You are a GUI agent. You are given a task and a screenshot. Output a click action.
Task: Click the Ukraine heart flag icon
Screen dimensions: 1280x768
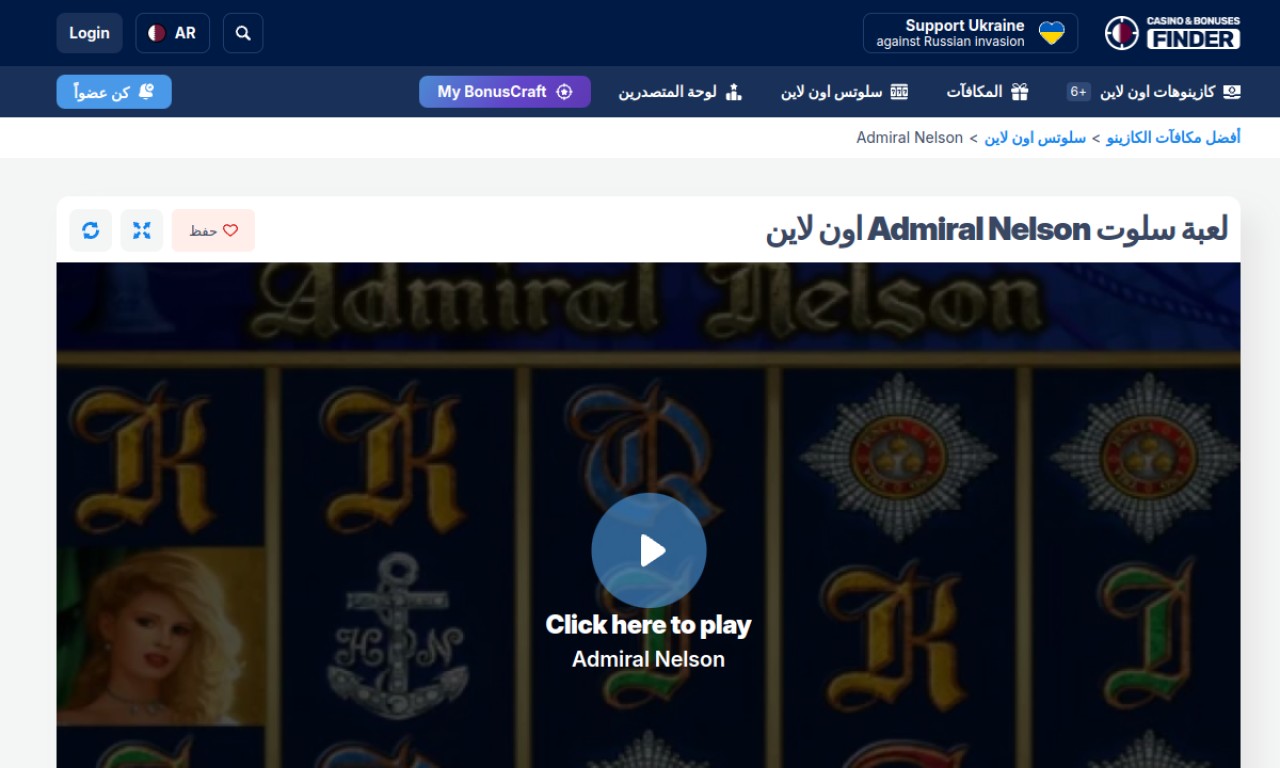(1052, 33)
